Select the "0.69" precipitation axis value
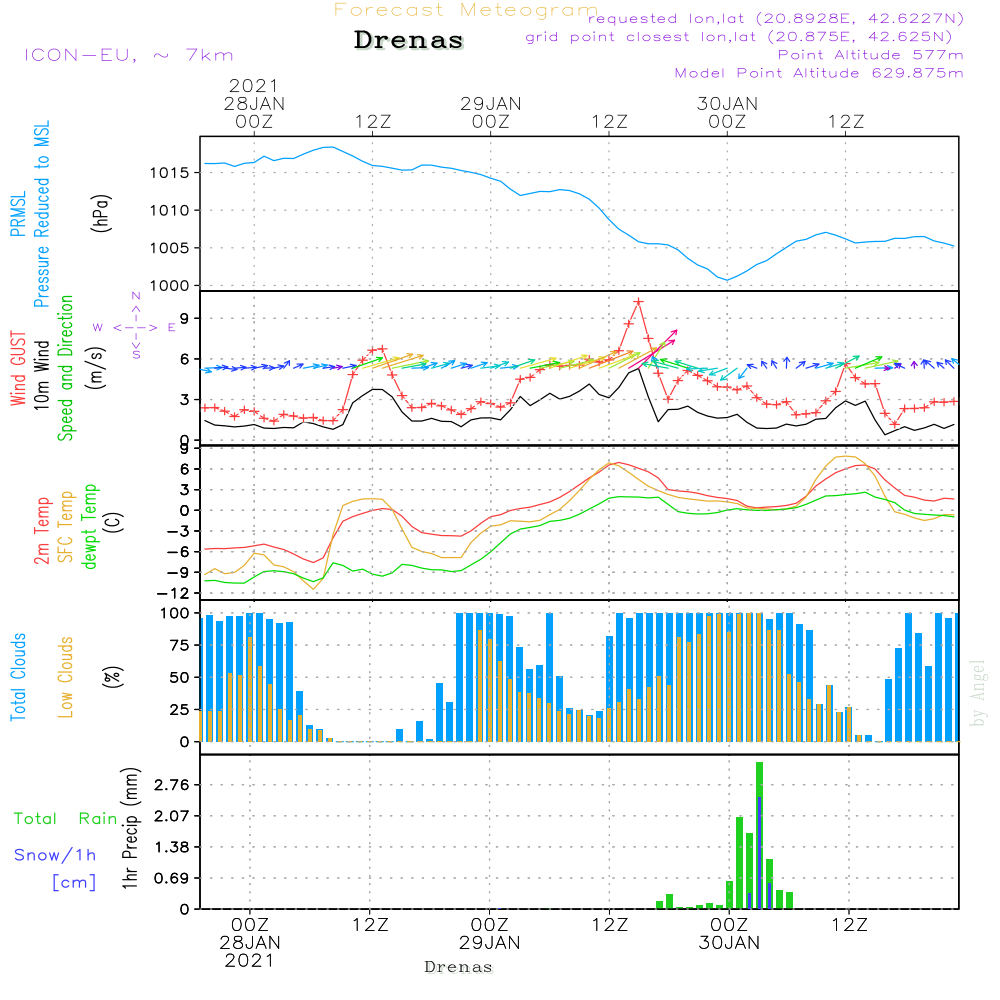This screenshot has height=1000, width=1000. (172, 879)
